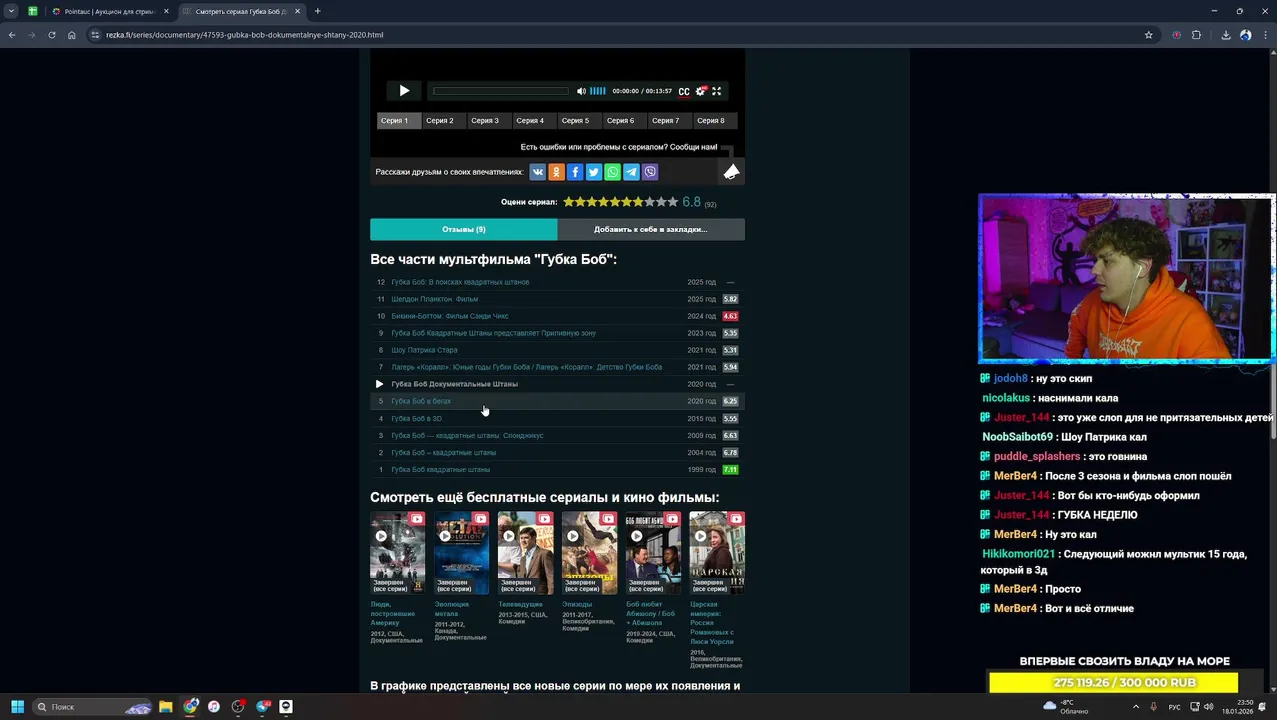Open File Explorer from the taskbar
This screenshot has height=720, width=1277.
(165, 707)
